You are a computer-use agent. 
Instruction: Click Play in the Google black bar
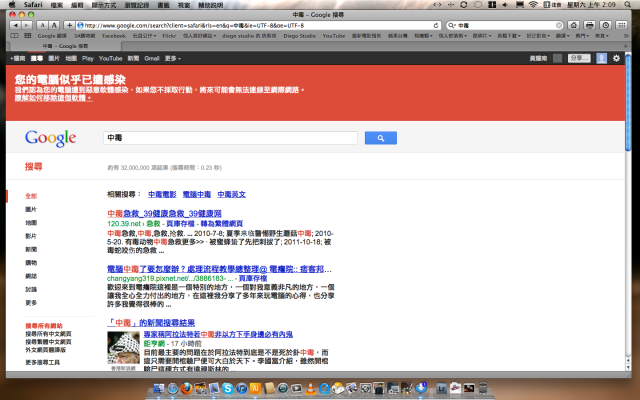tap(87, 58)
